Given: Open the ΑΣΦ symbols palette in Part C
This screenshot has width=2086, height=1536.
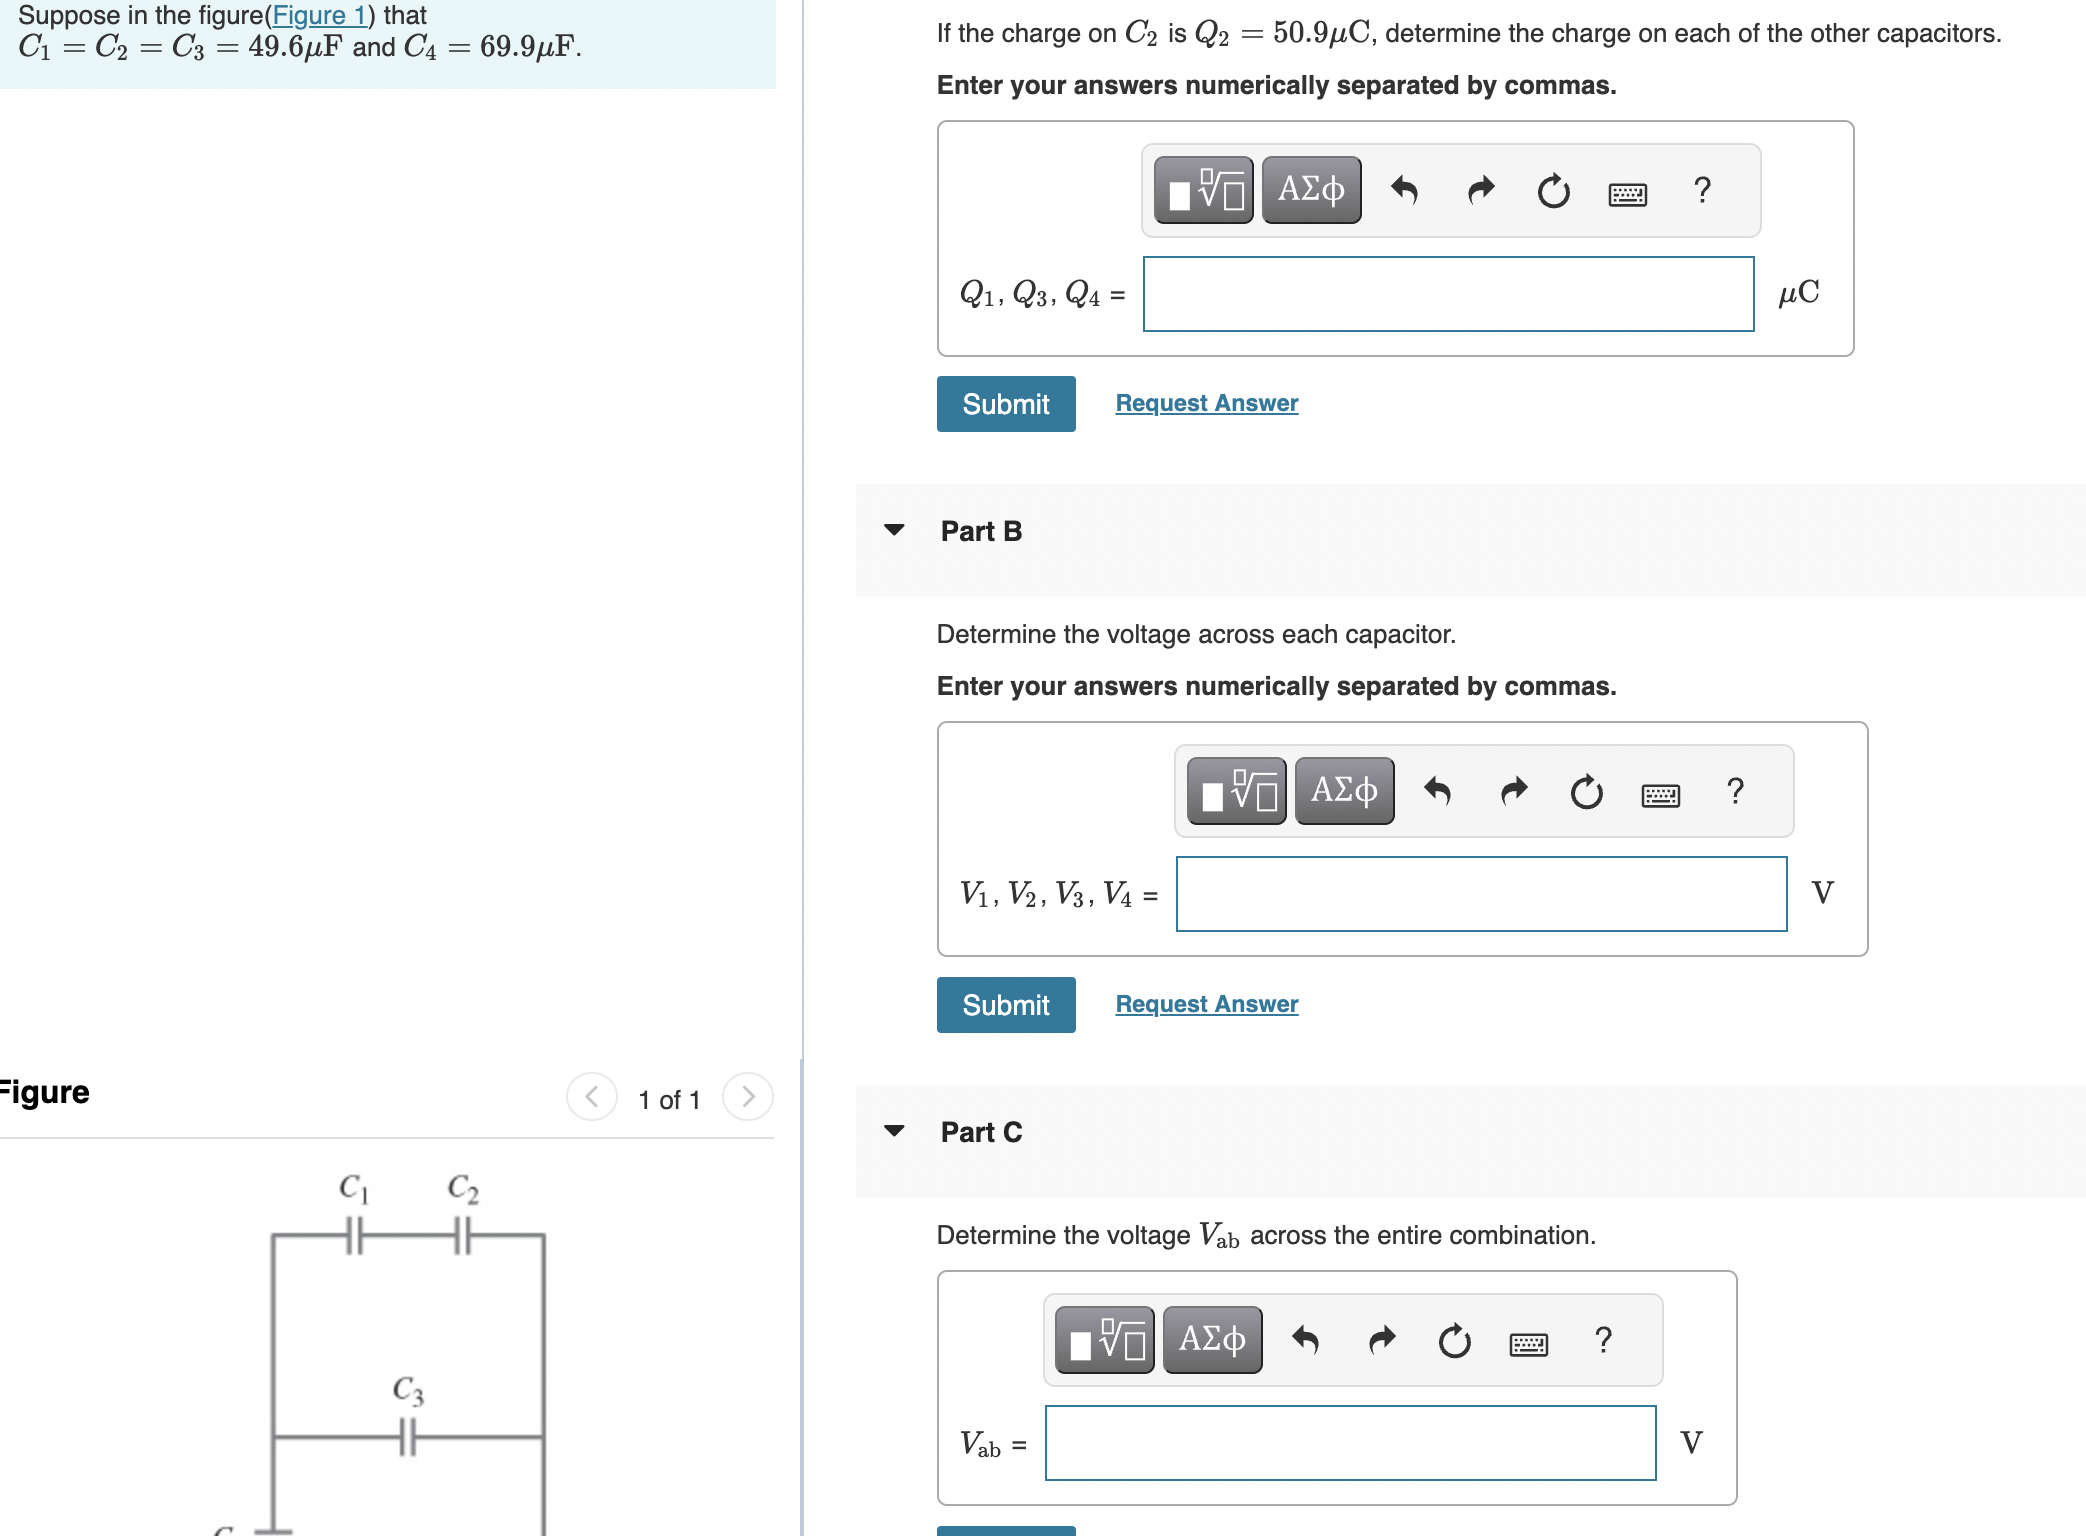Looking at the screenshot, I should tap(1211, 1337).
